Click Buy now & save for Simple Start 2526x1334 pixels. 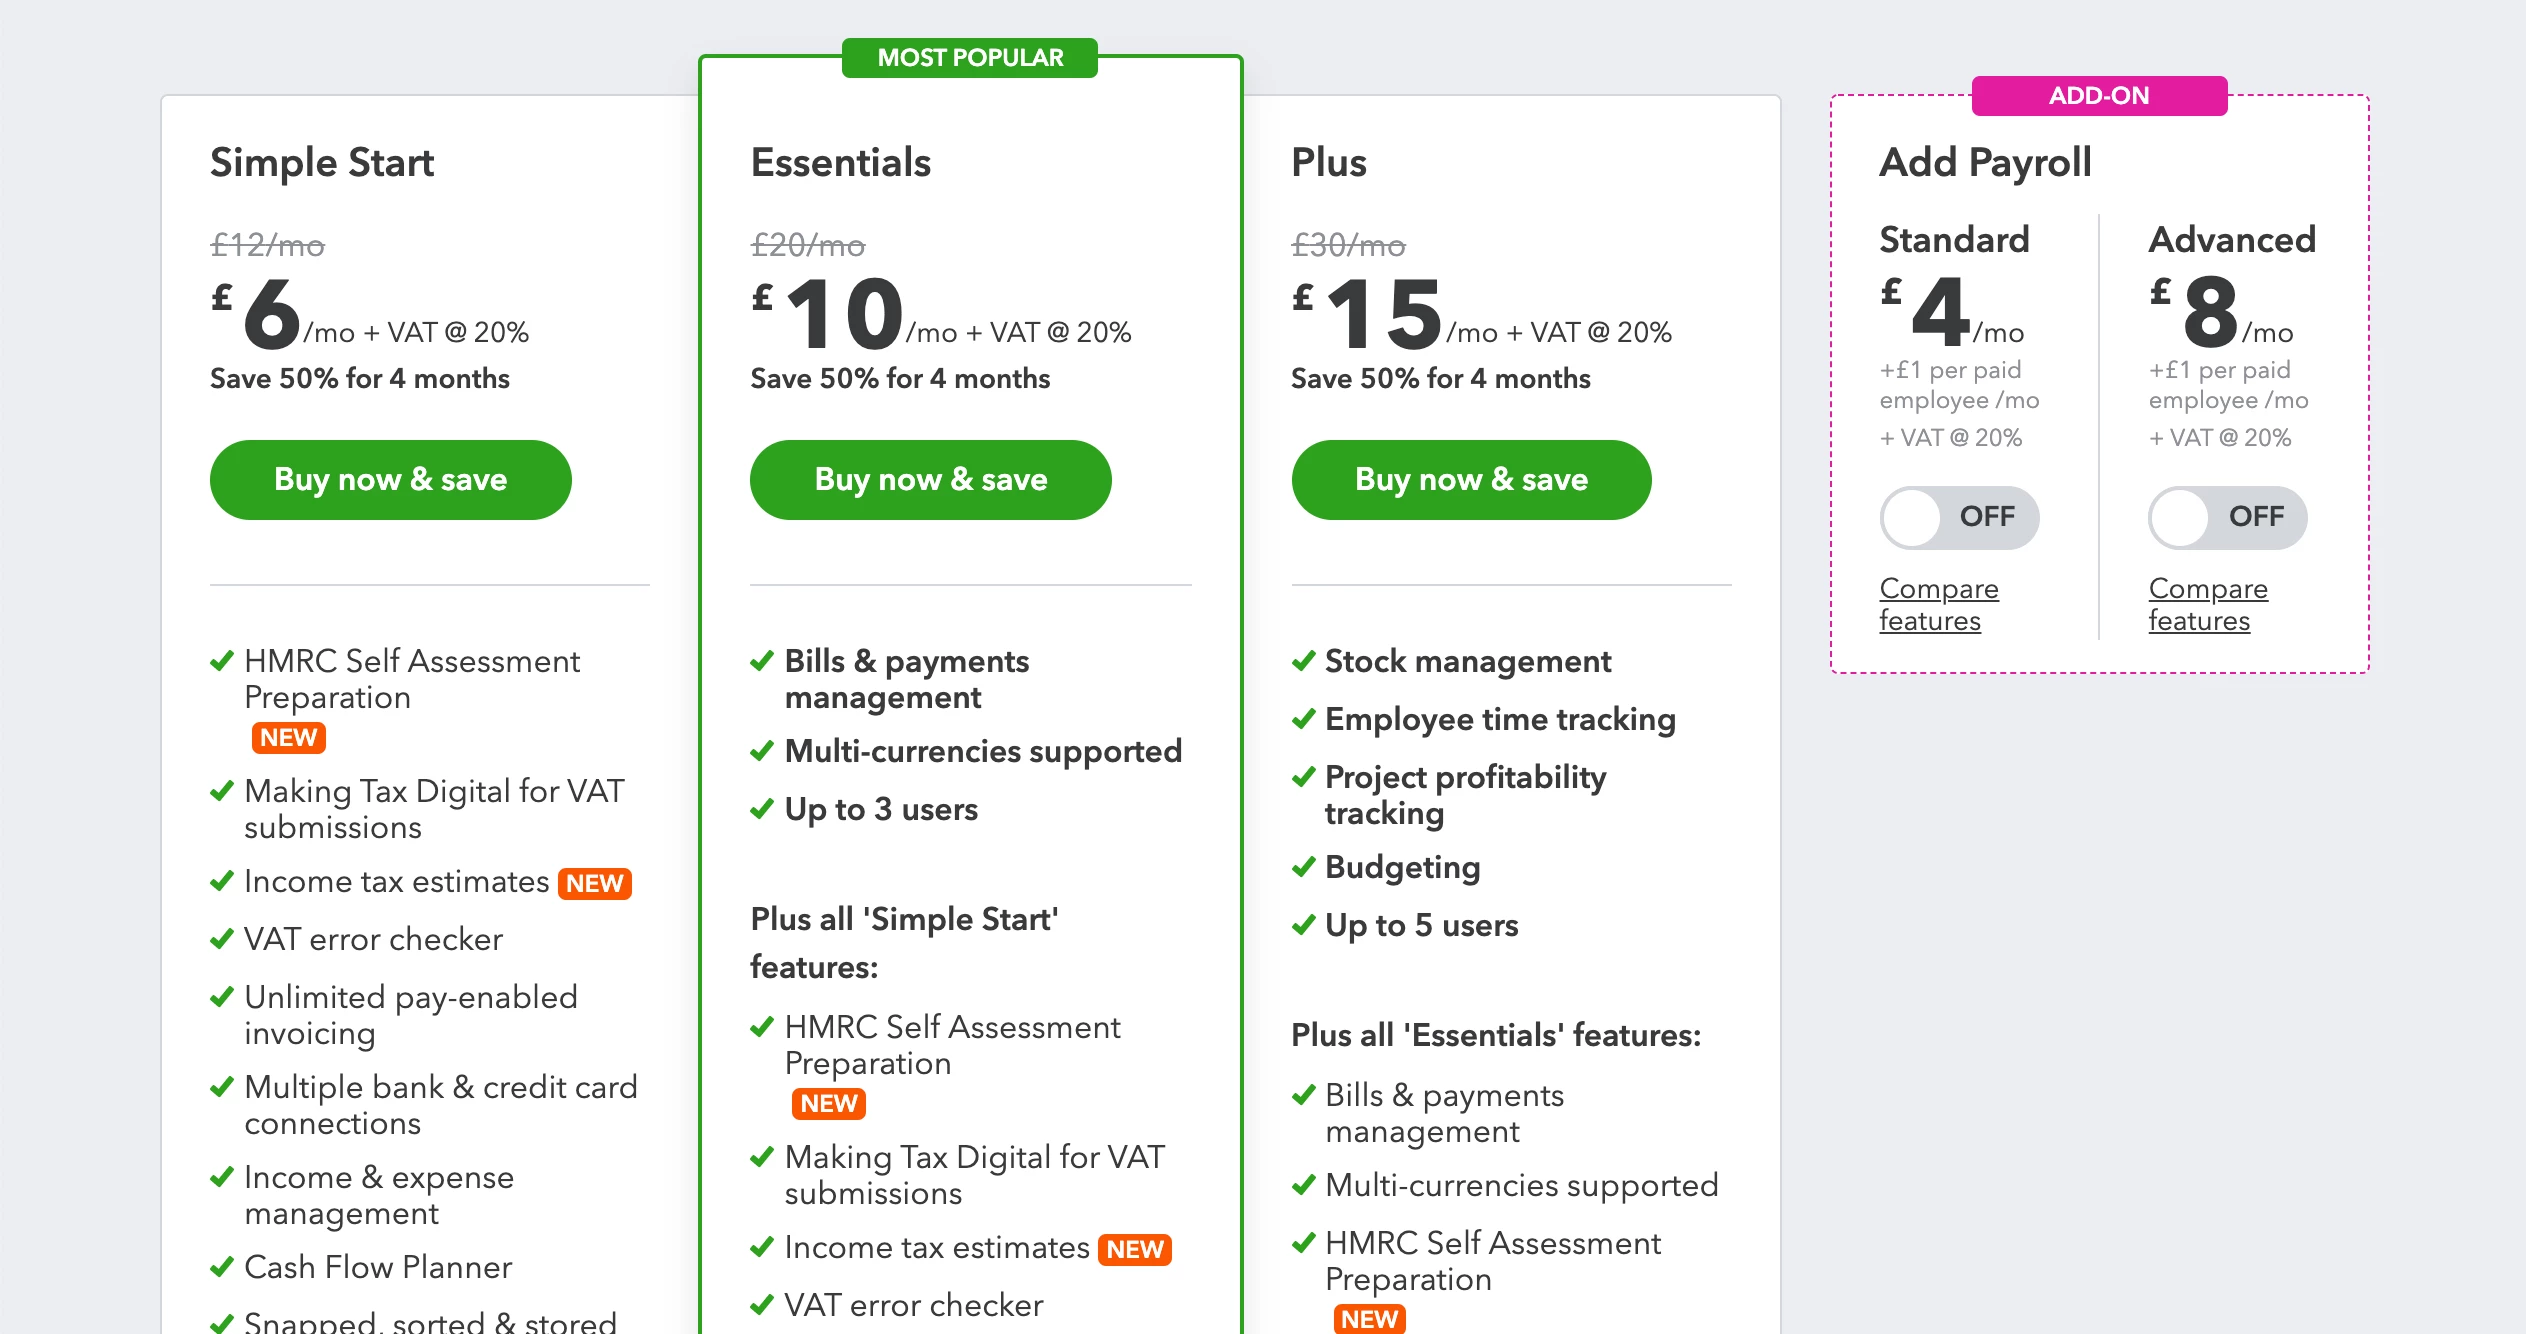(390, 480)
